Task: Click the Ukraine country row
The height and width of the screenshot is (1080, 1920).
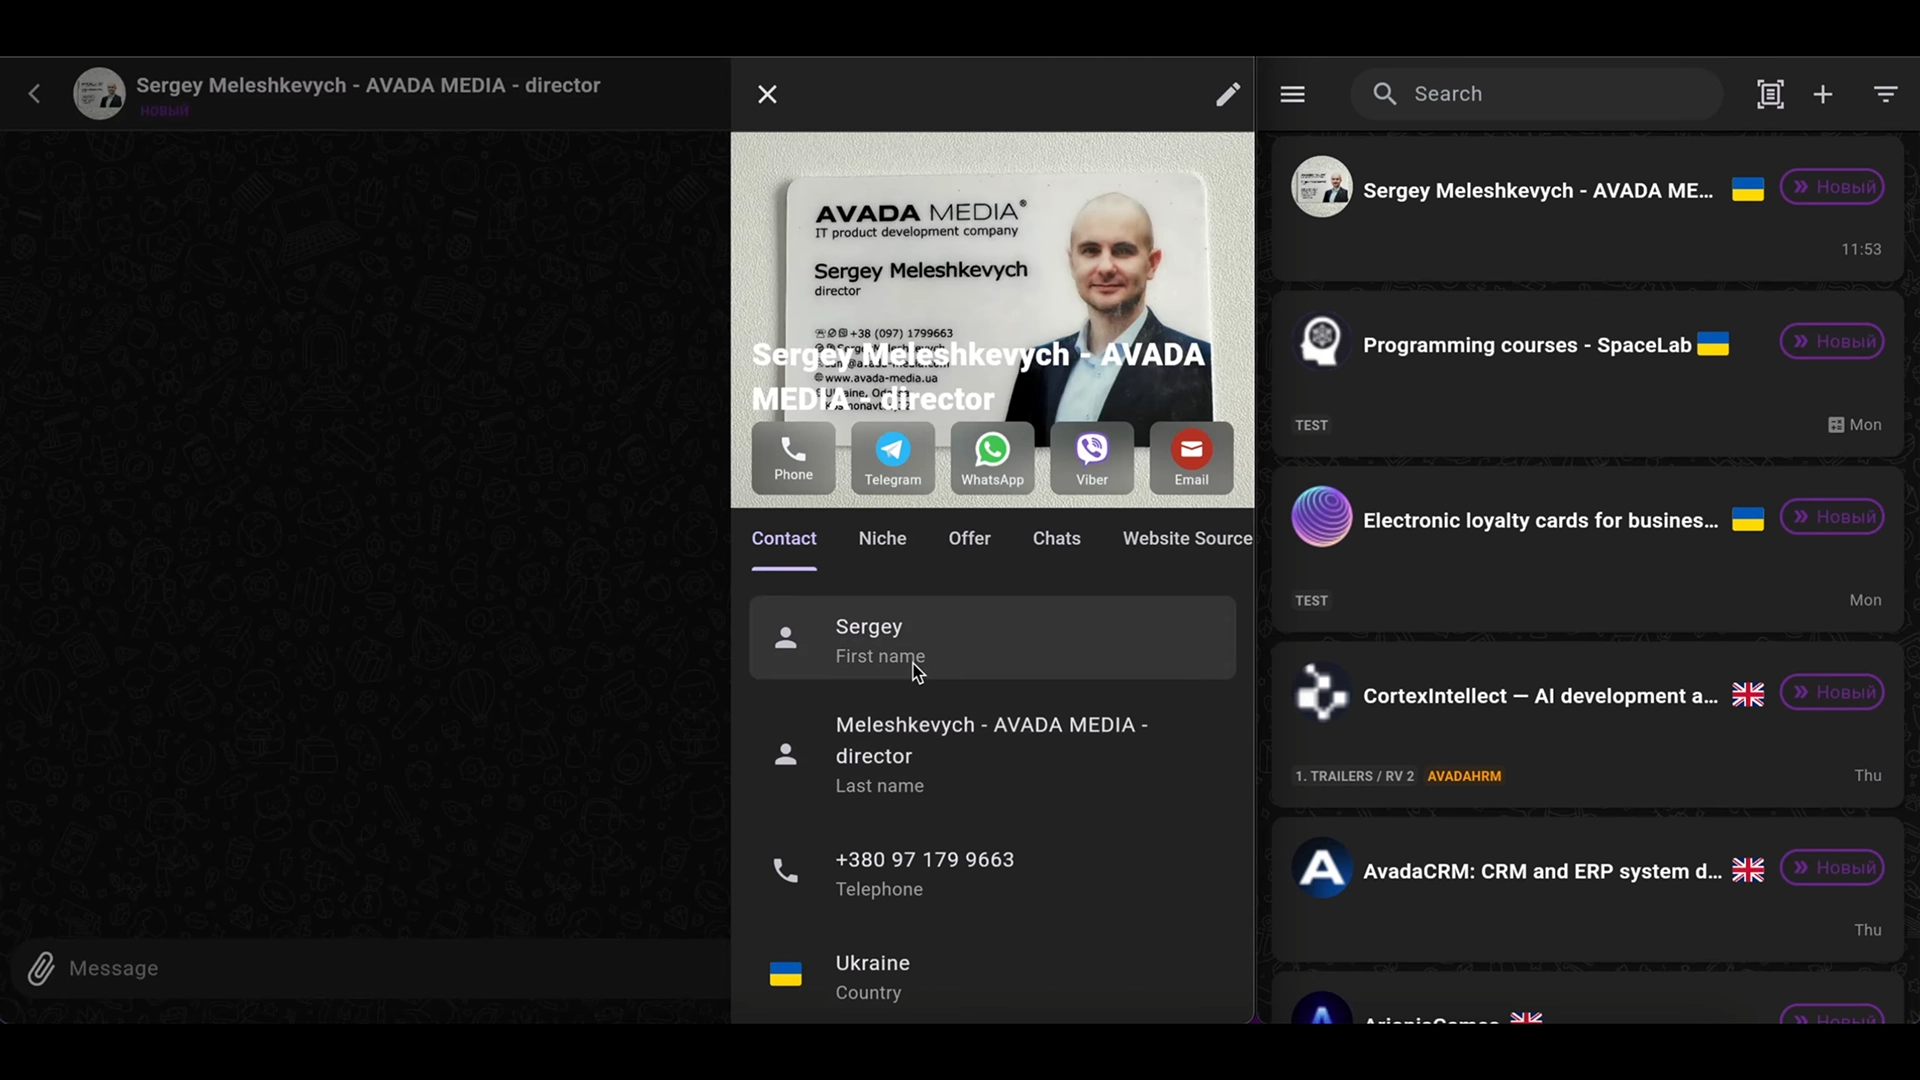Action: coord(992,976)
